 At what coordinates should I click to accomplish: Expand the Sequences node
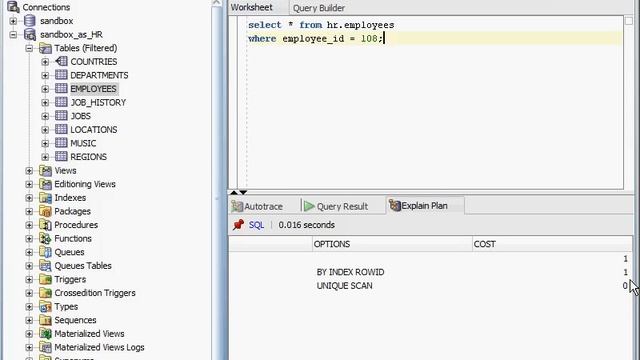29,320
